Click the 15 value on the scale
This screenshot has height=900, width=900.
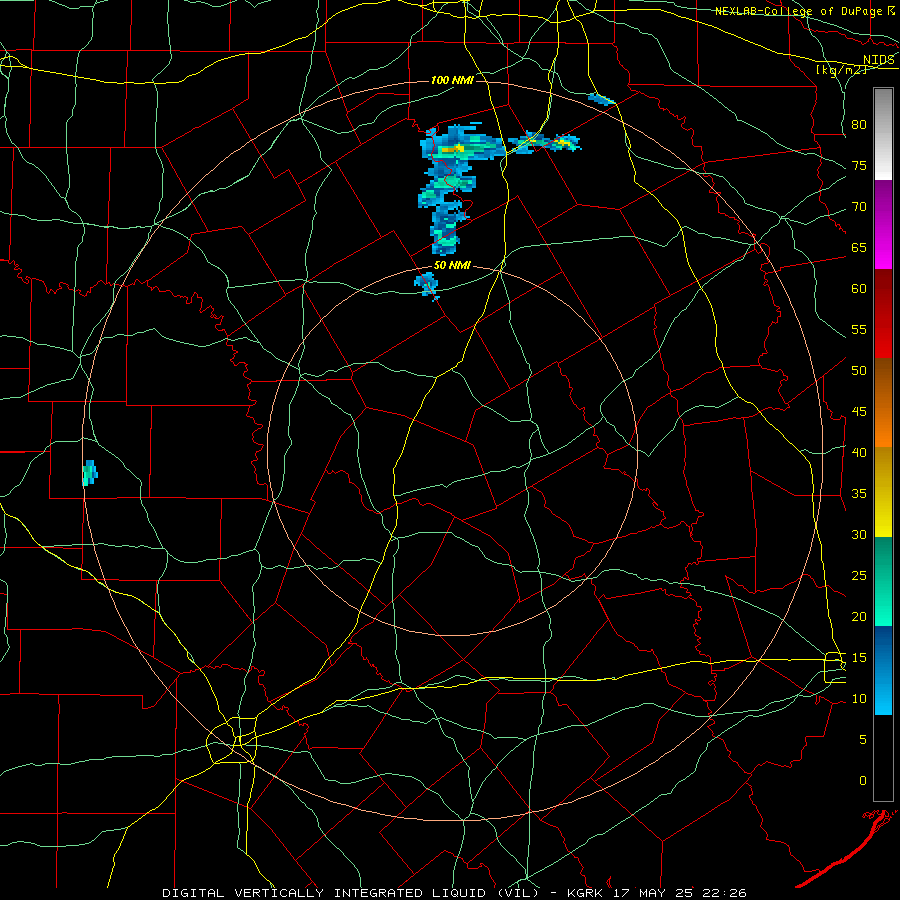(859, 658)
